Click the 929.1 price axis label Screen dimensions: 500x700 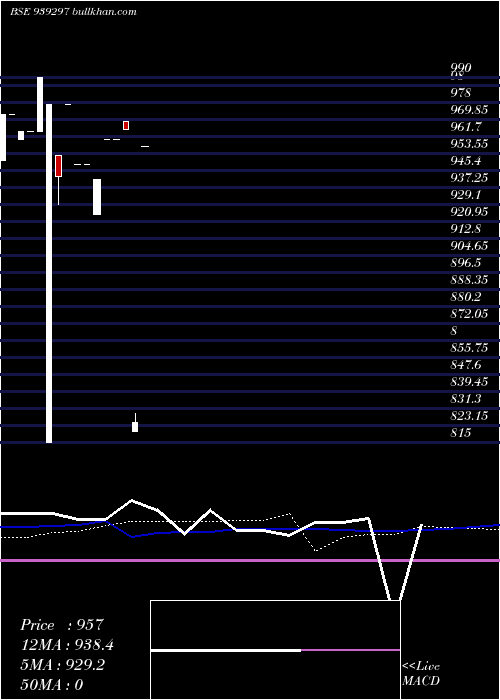[x=466, y=195]
